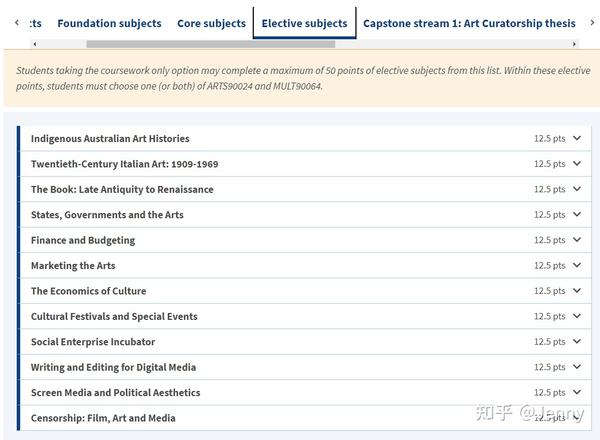Expand Screen Media and Political Aesthetics chevron
Image resolution: width=600 pixels, height=440 pixels.
click(x=577, y=392)
